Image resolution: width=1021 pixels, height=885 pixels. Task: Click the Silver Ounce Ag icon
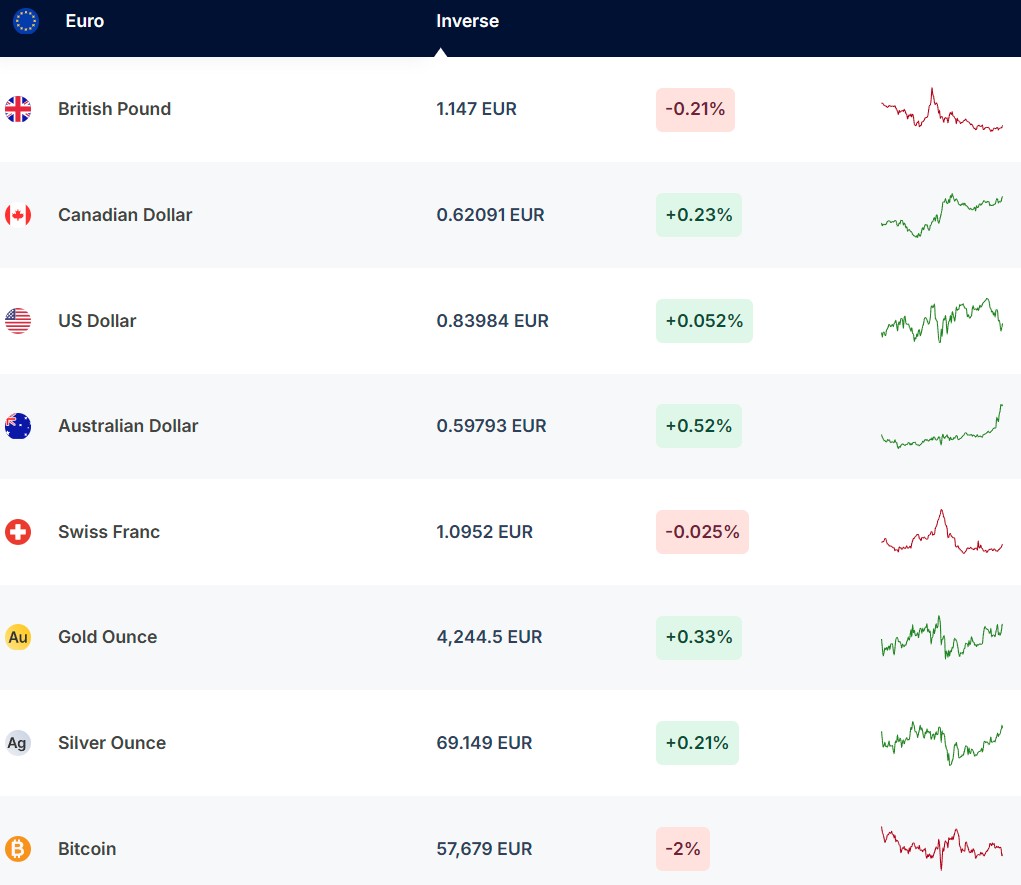(18, 743)
